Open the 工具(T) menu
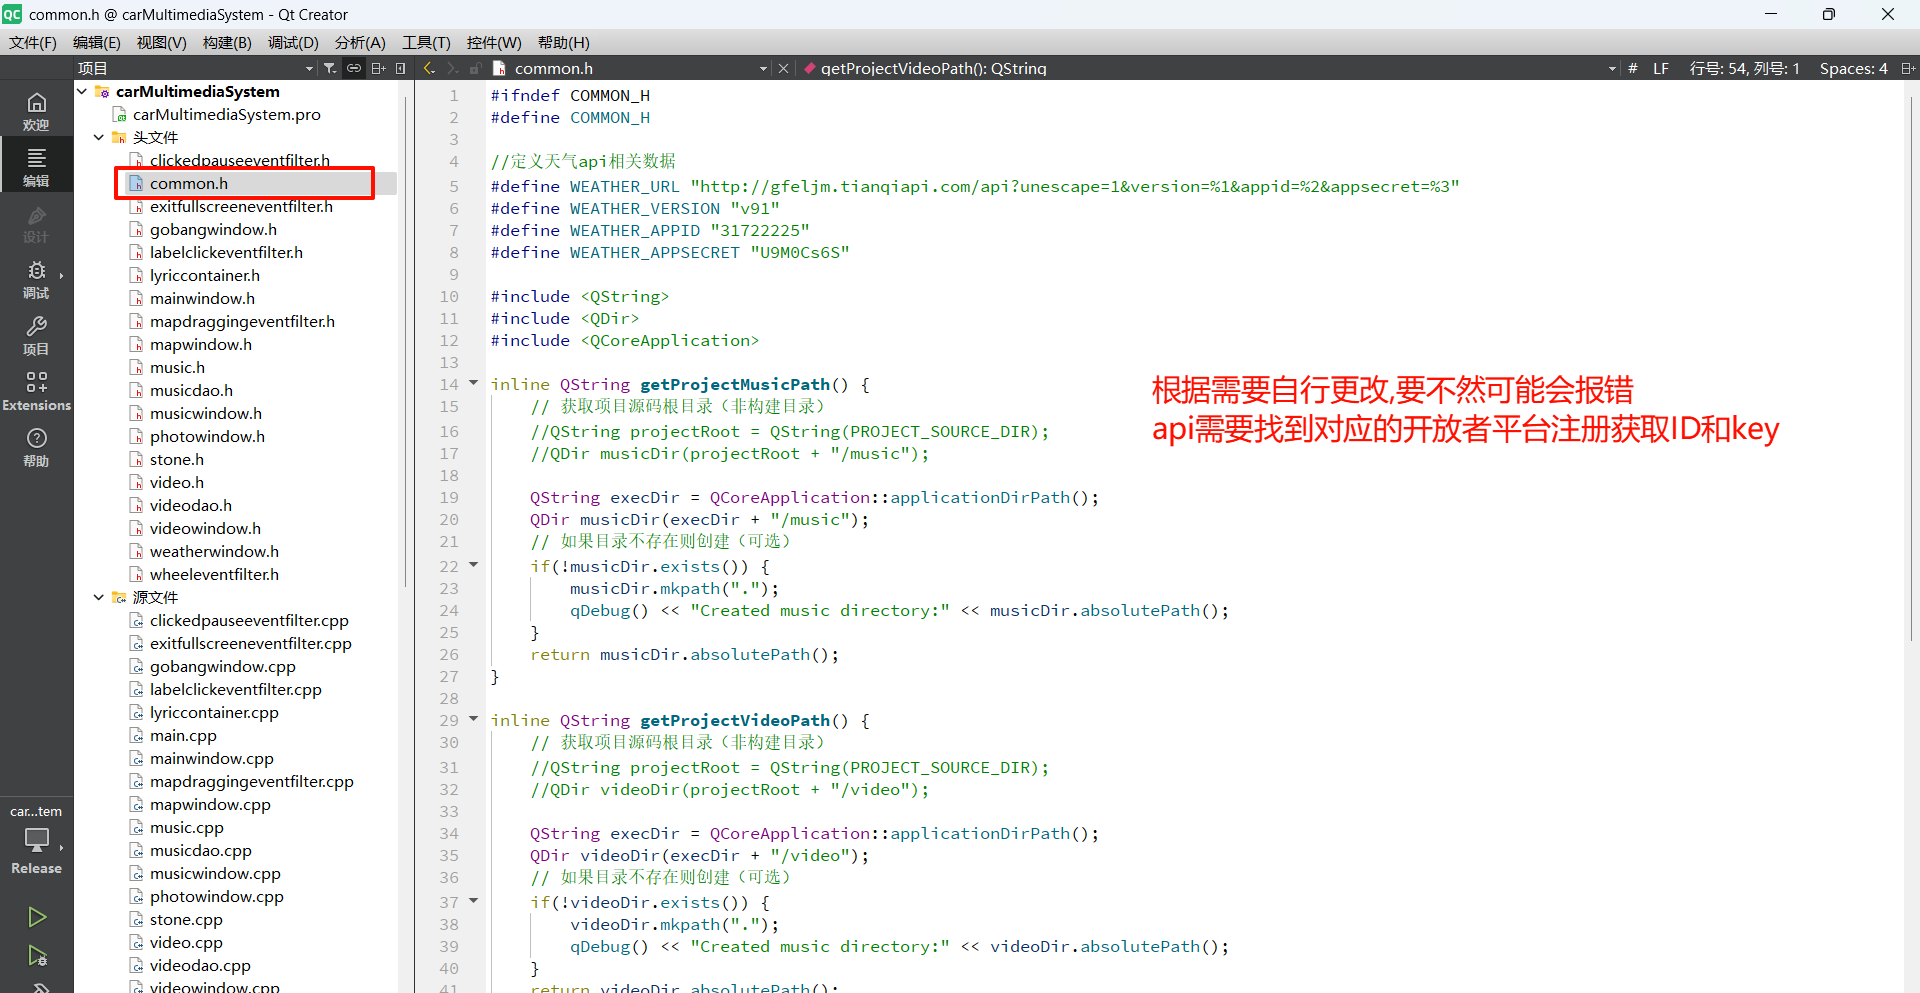This screenshot has height=993, width=1920. click(426, 42)
